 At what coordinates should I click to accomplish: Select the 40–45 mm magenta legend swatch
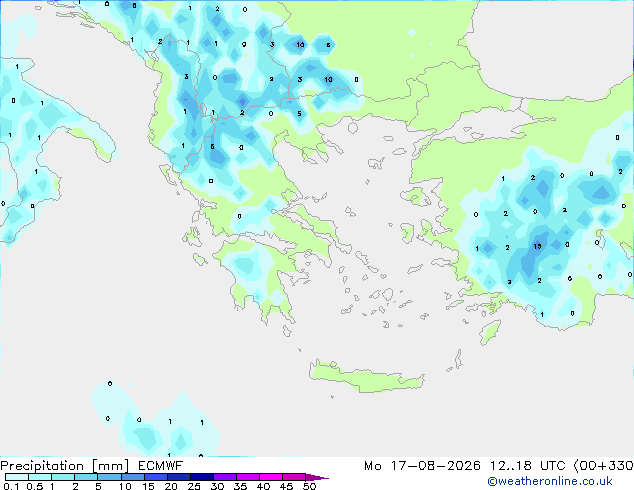271,477
